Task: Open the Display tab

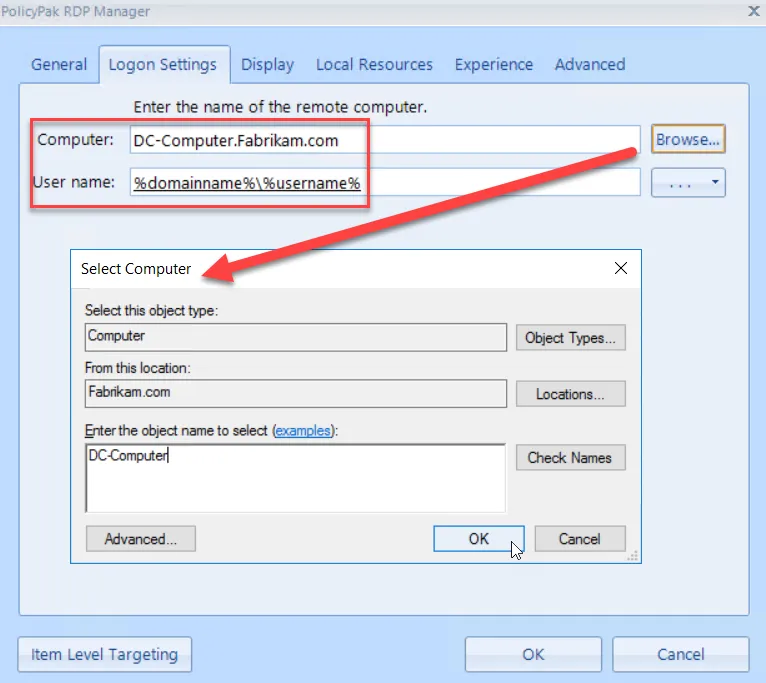Action: point(267,64)
